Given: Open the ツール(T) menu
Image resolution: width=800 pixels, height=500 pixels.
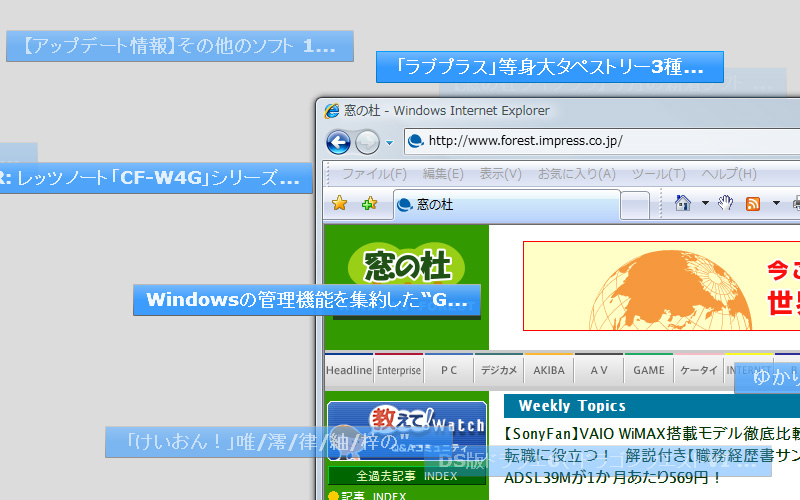Looking at the screenshot, I should 659,174.
